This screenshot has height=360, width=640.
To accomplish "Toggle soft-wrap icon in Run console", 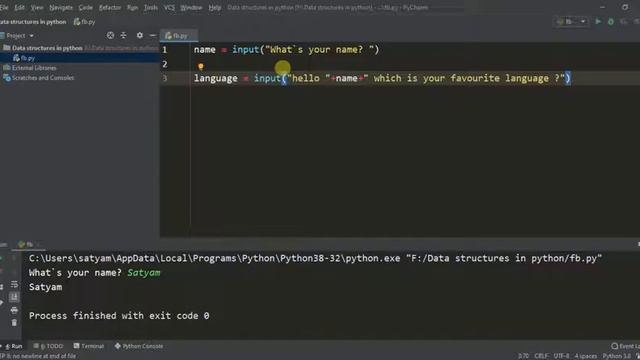I will [x=14, y=284].
